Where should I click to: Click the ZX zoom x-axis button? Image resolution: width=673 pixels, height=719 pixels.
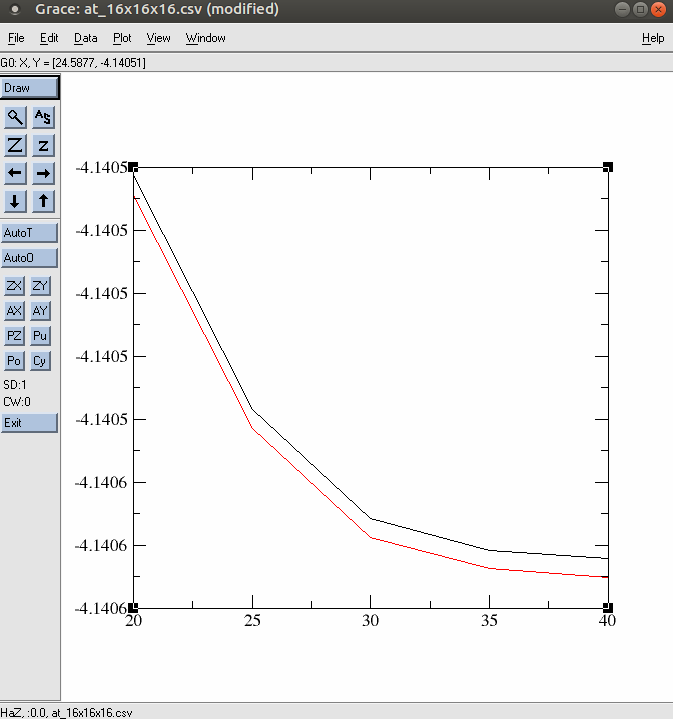point(14,286)
